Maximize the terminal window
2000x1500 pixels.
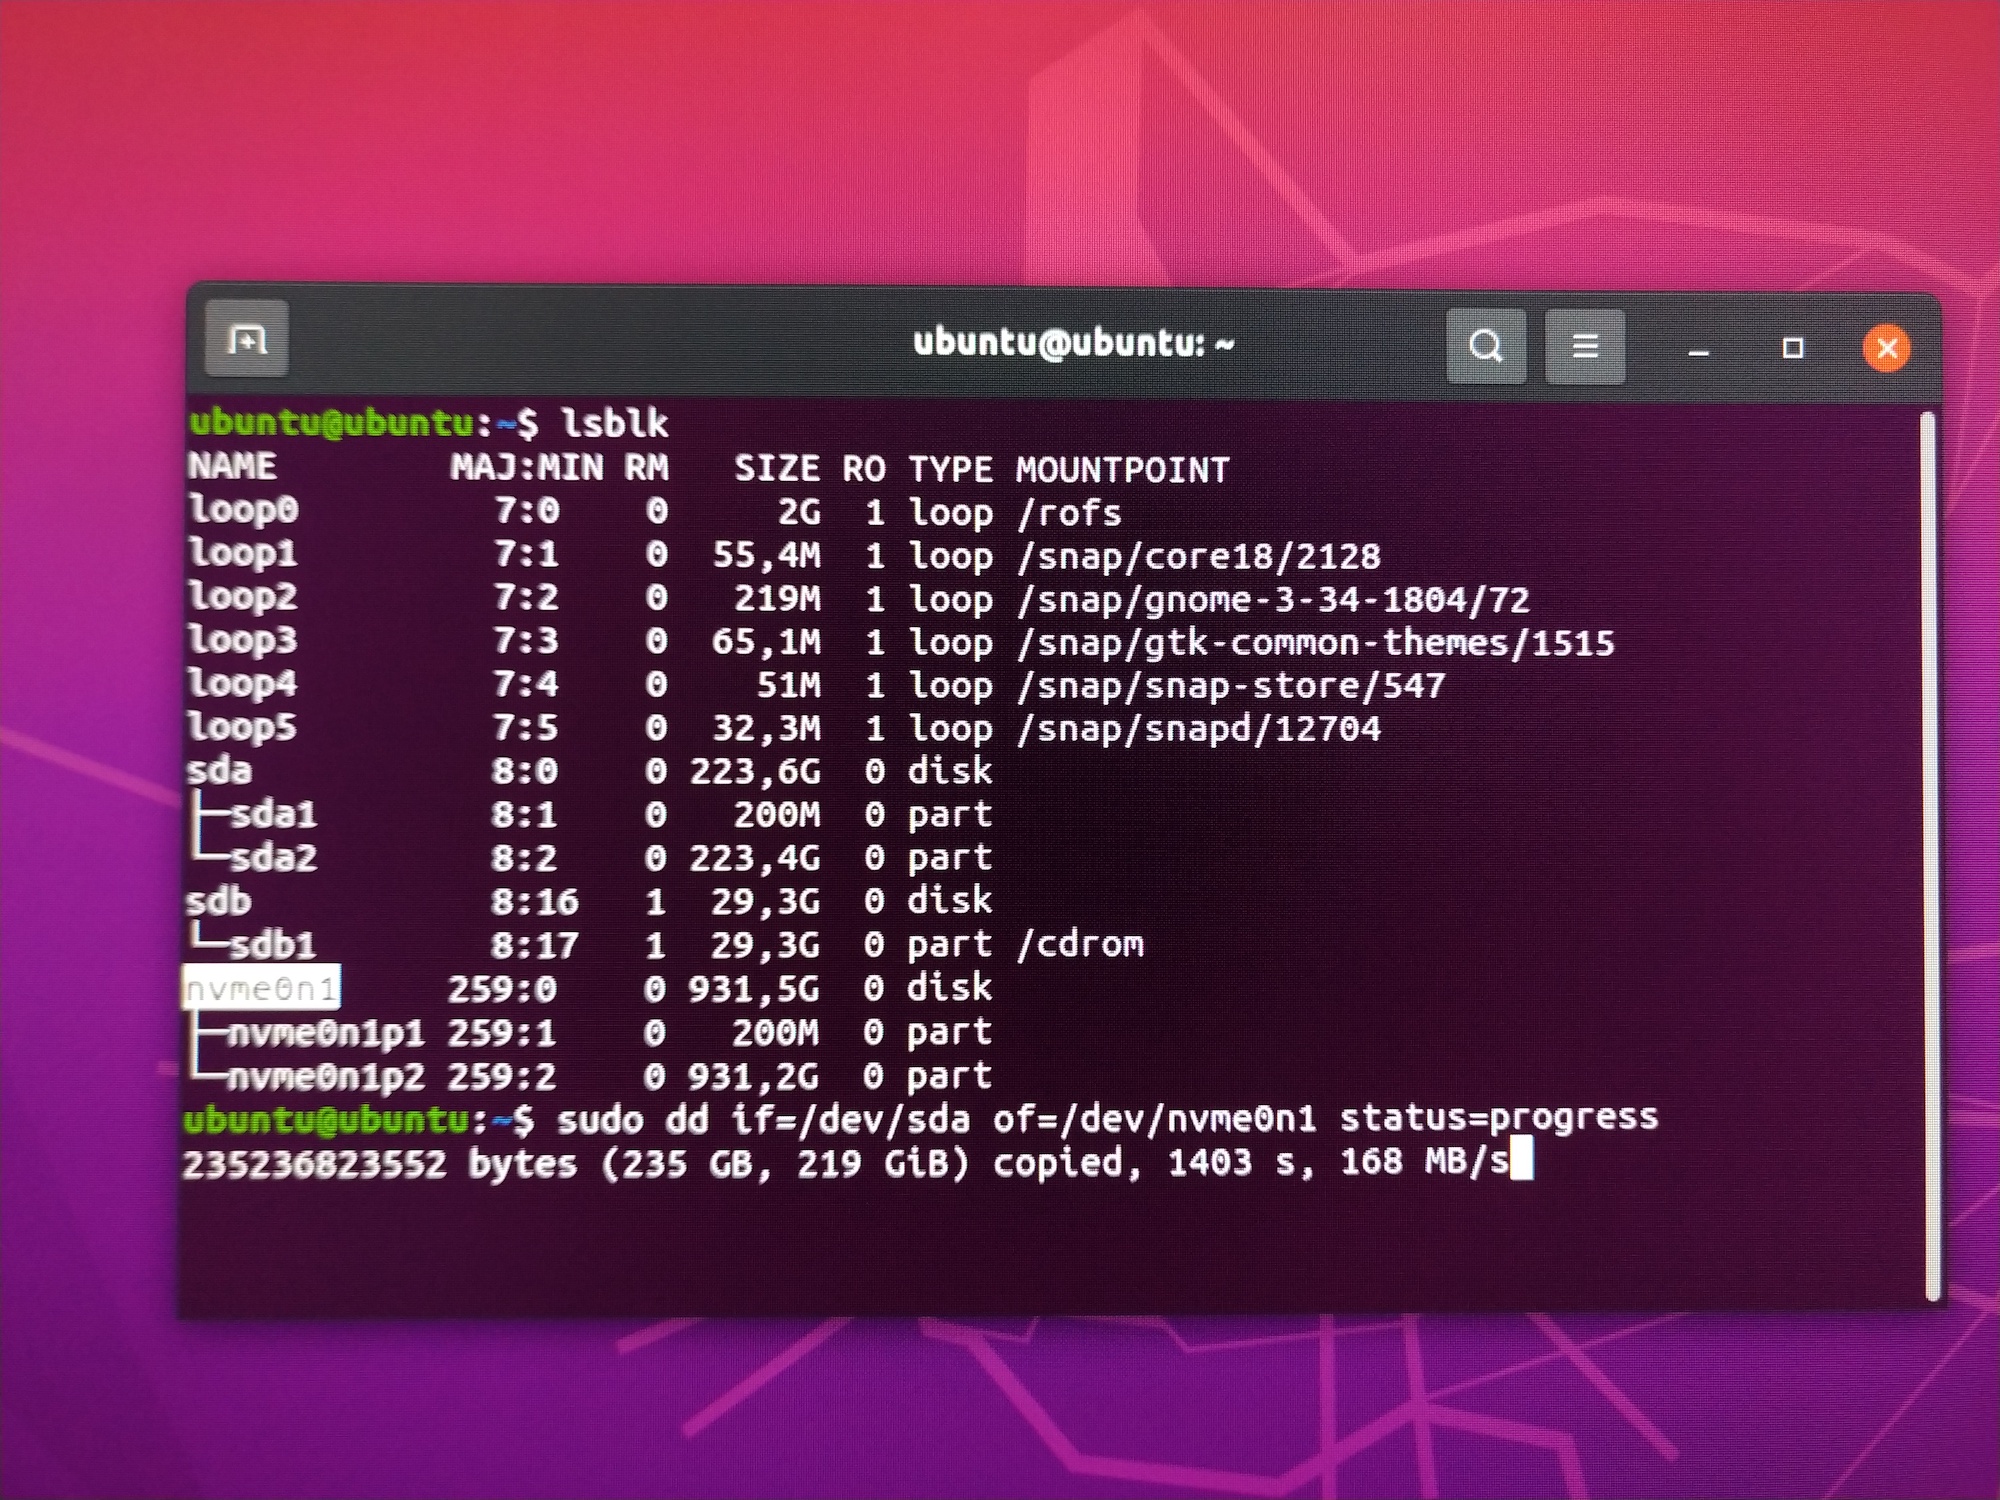pyautogui.click(x=1792, y=348)
